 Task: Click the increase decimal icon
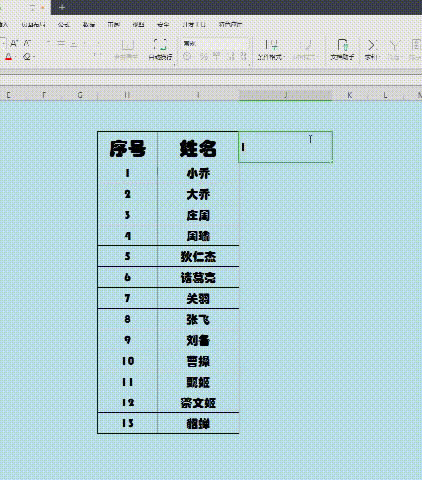point(231,56)
